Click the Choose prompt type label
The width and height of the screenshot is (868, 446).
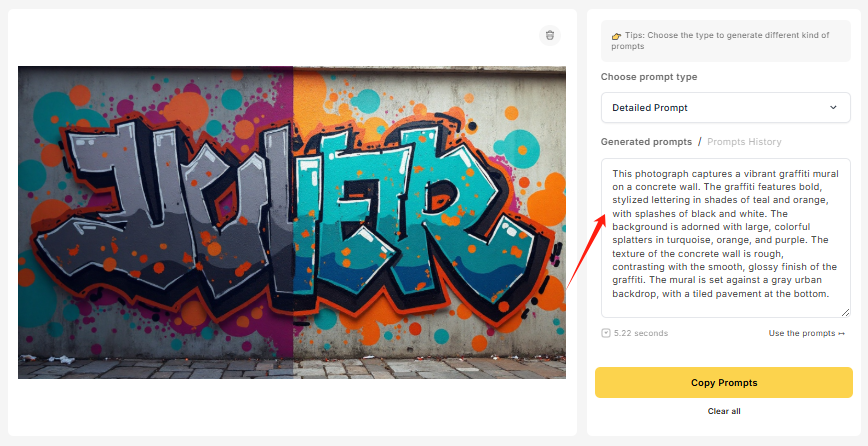(649, 77)
